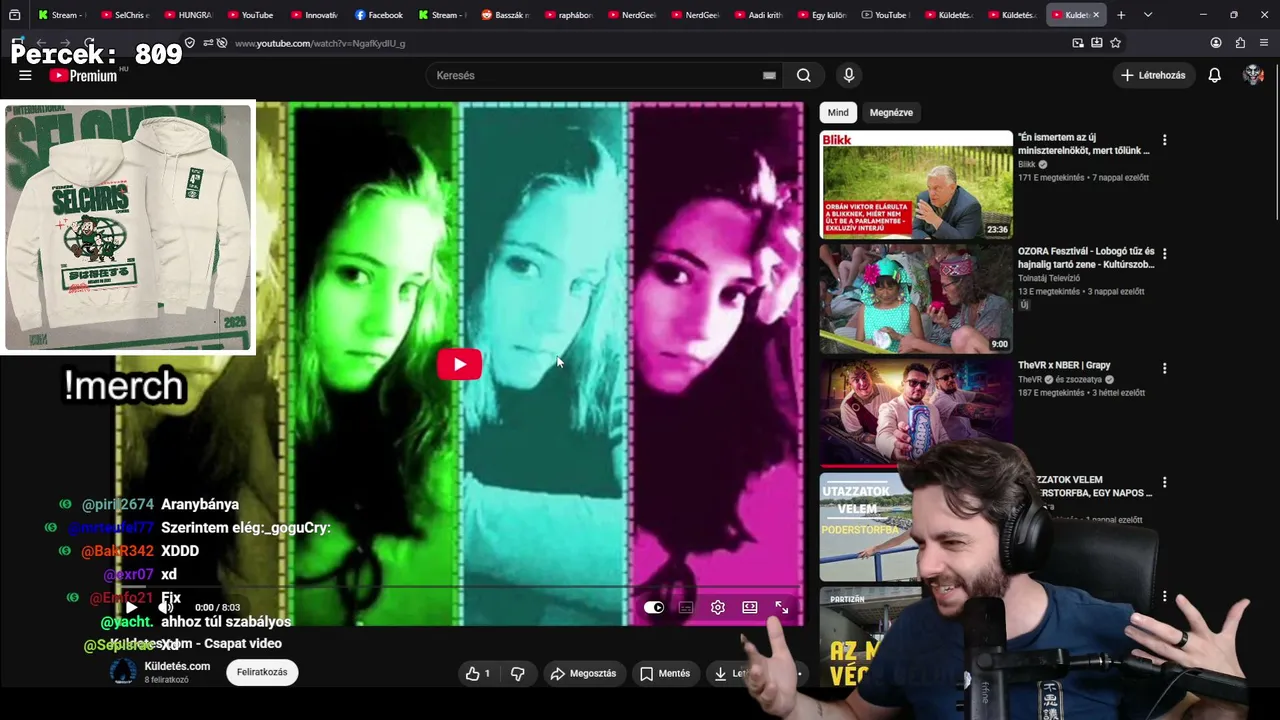The width and height of the screenshot is (1280, 720).
Task: Open more options for the Grapy video
Action: [1164, 368]
